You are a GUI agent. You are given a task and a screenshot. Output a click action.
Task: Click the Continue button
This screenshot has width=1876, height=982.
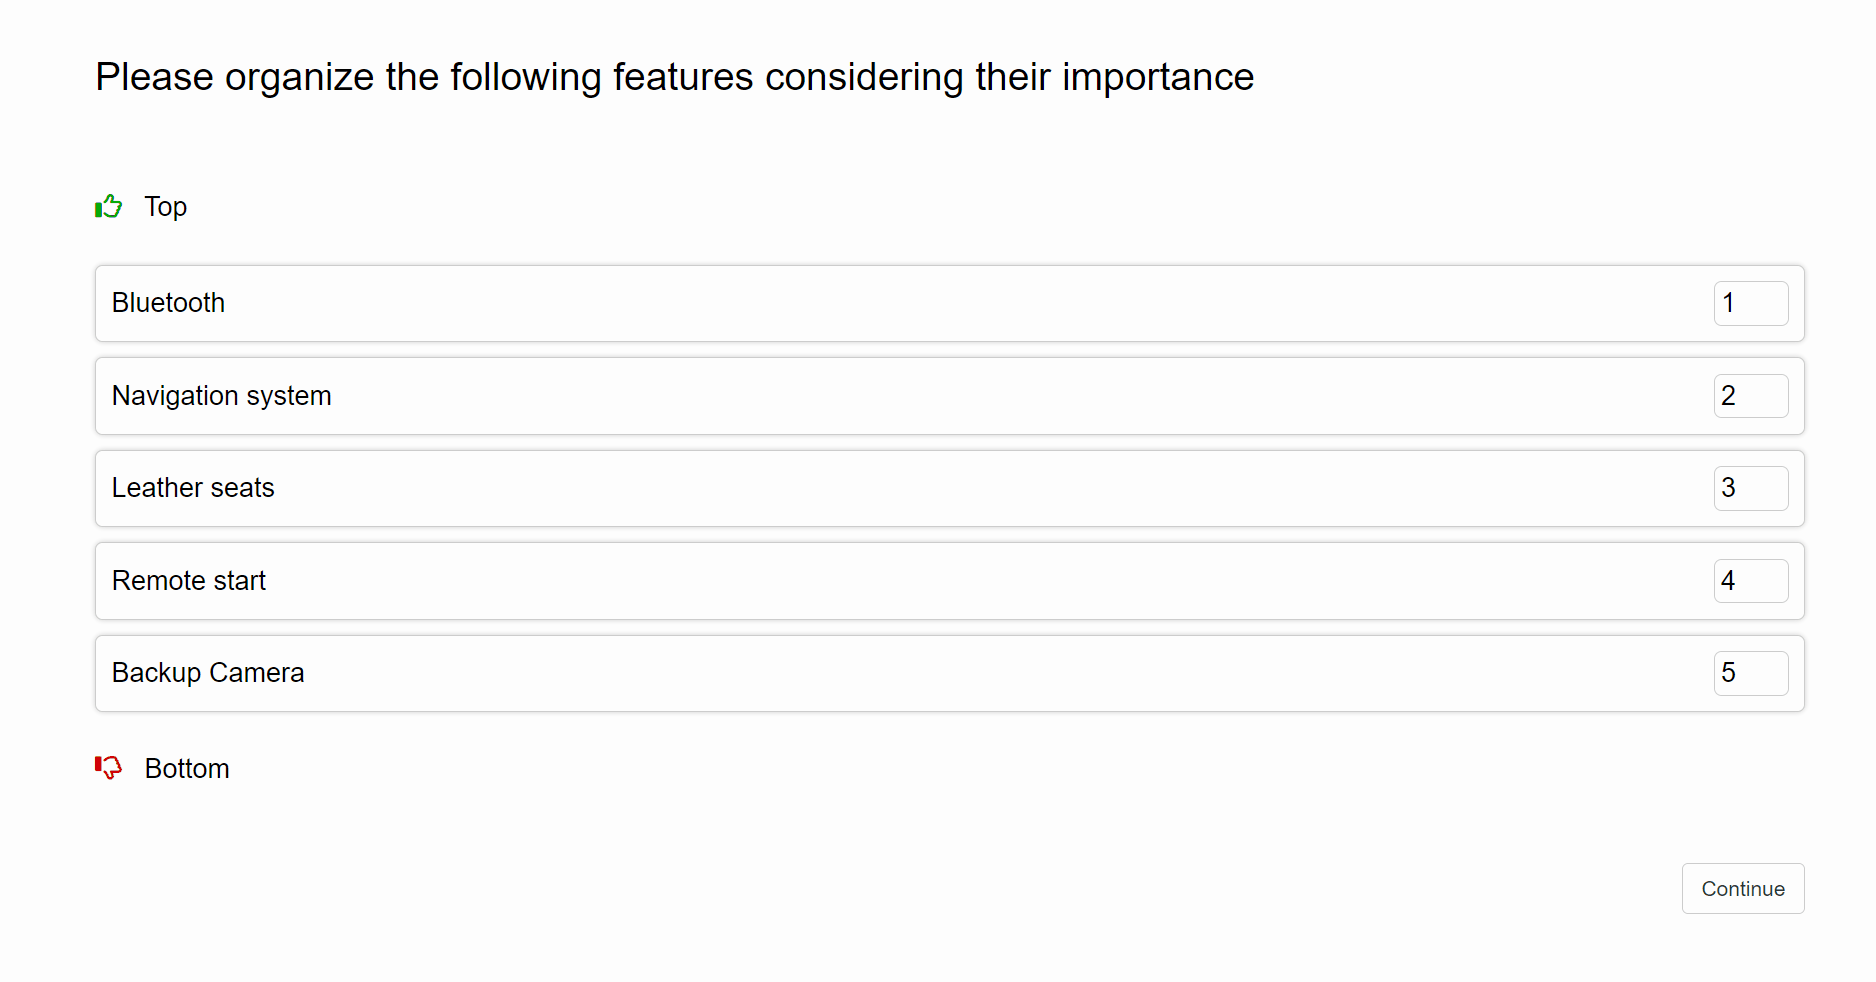(x=1742, y=888)
